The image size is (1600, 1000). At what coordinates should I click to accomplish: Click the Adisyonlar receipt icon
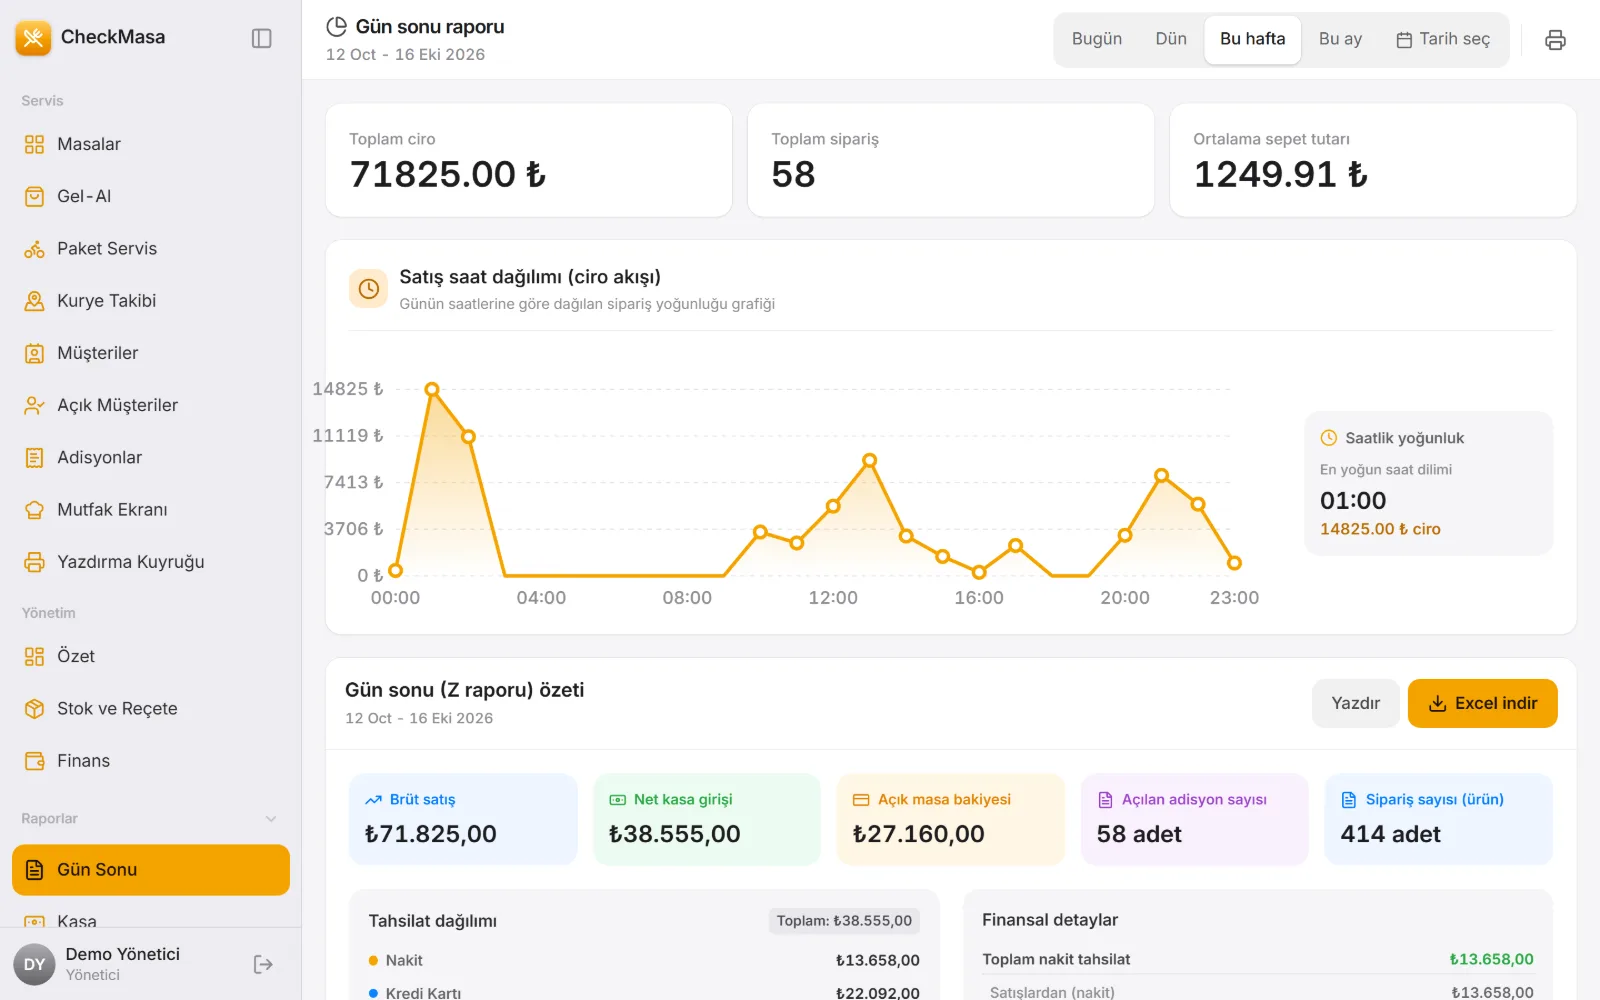[34, 457]
